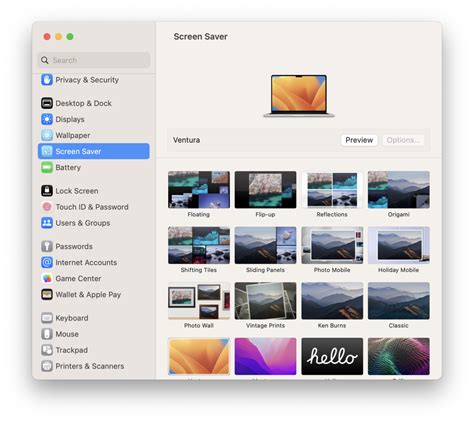Screen dimensions: 474x422
Task: Click the Preview button
Action: click(359, 140)
